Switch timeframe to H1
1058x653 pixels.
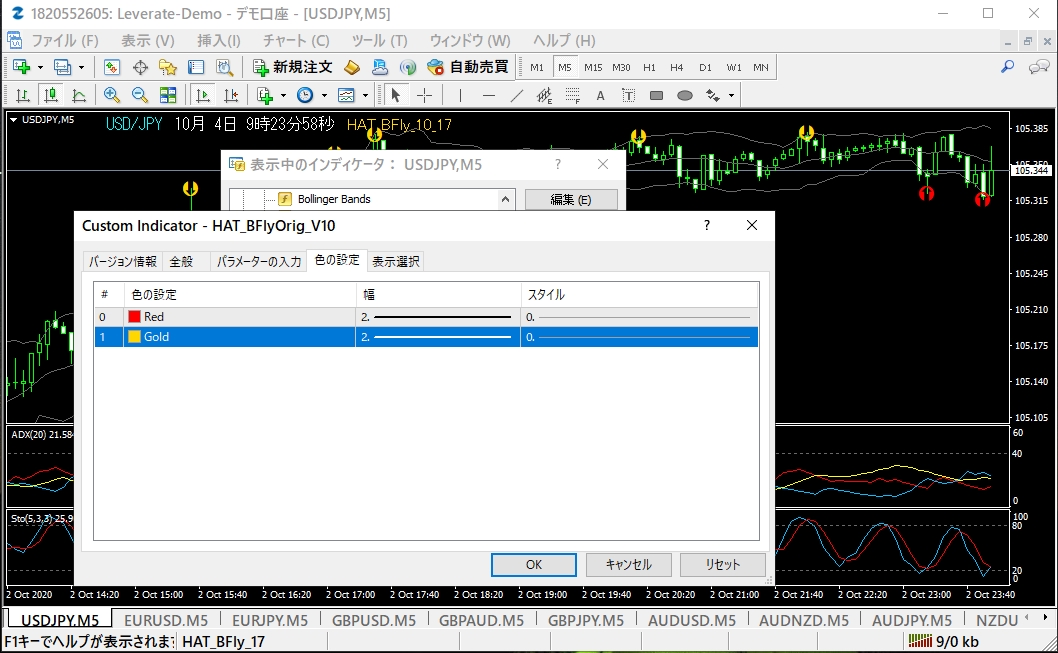coord(649,67)
